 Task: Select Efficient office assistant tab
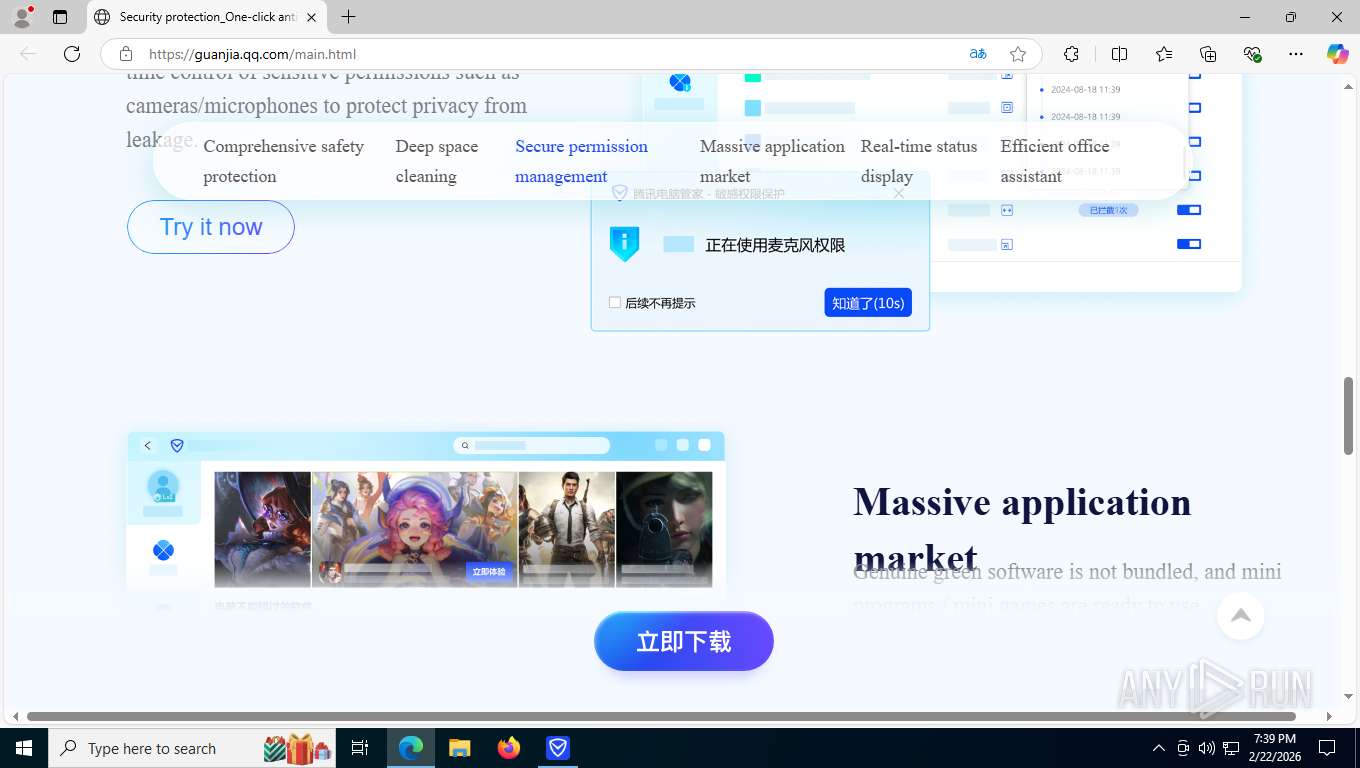(x=1055, y=161)
